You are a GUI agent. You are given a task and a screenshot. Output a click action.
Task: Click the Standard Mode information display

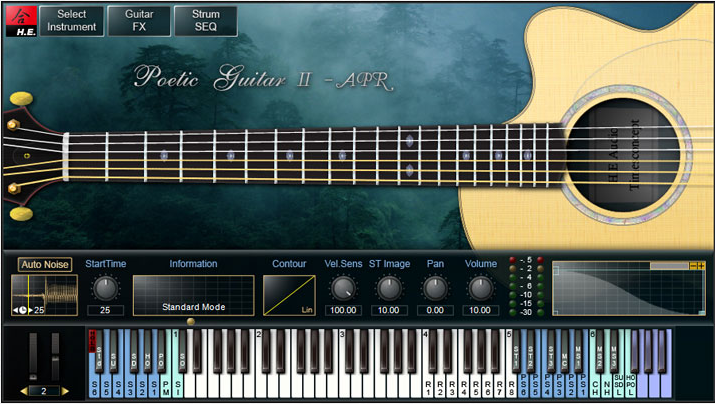tap(193, 295)
